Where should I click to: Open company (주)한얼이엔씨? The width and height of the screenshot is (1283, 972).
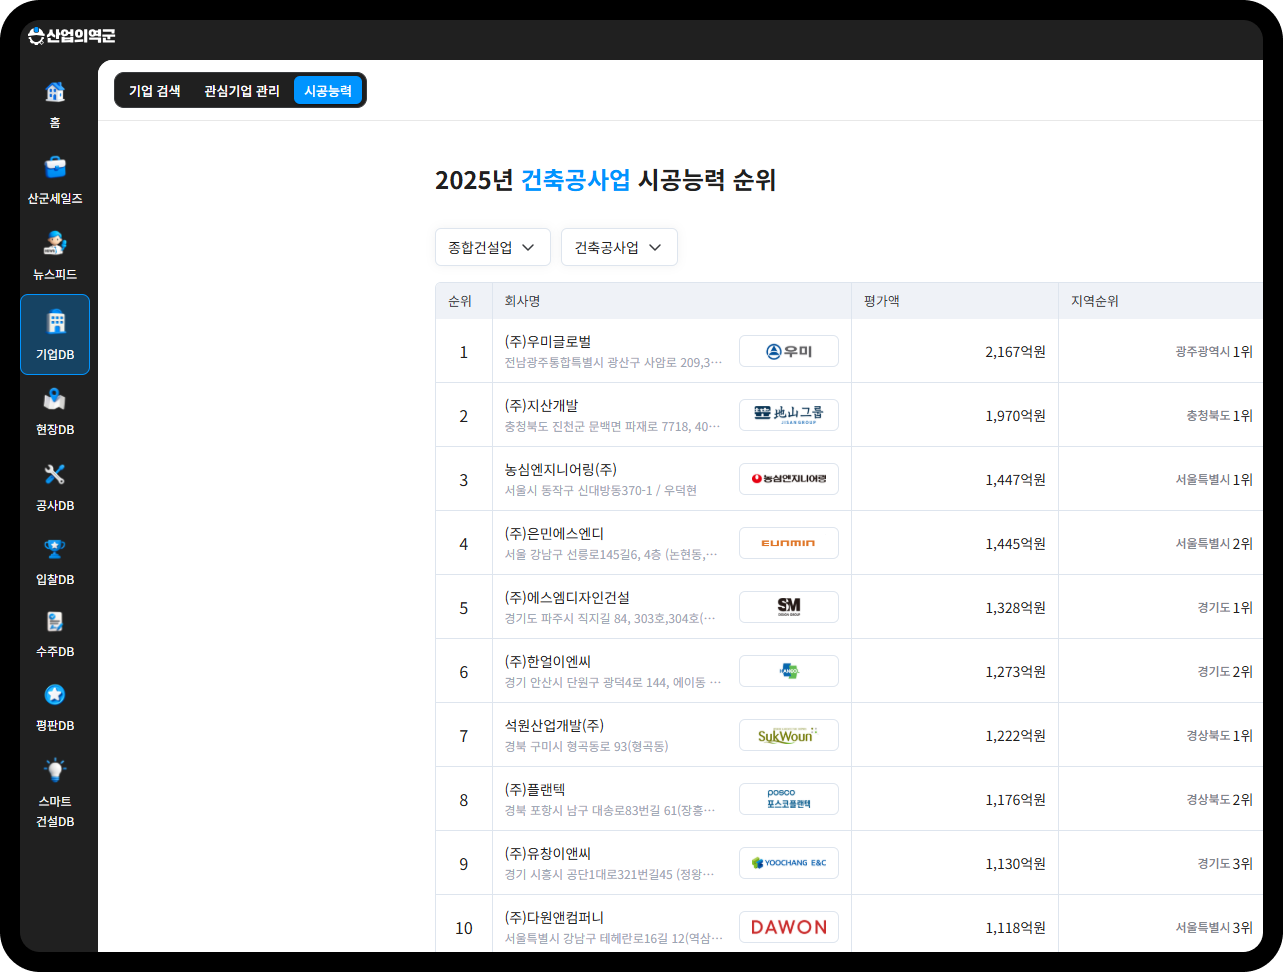pos(548,662)
